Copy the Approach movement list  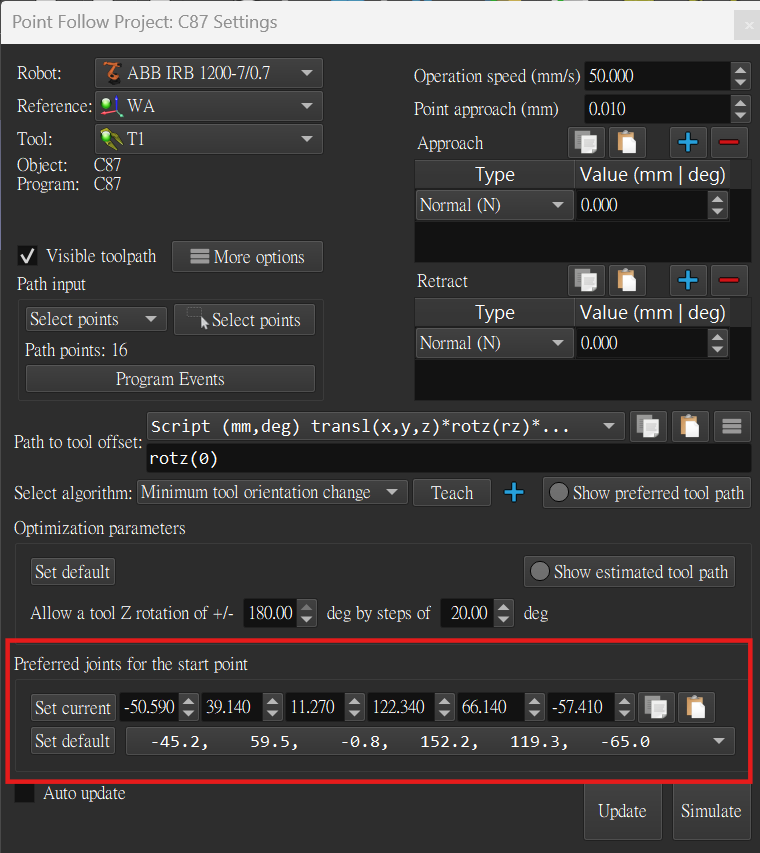[587, 142]
